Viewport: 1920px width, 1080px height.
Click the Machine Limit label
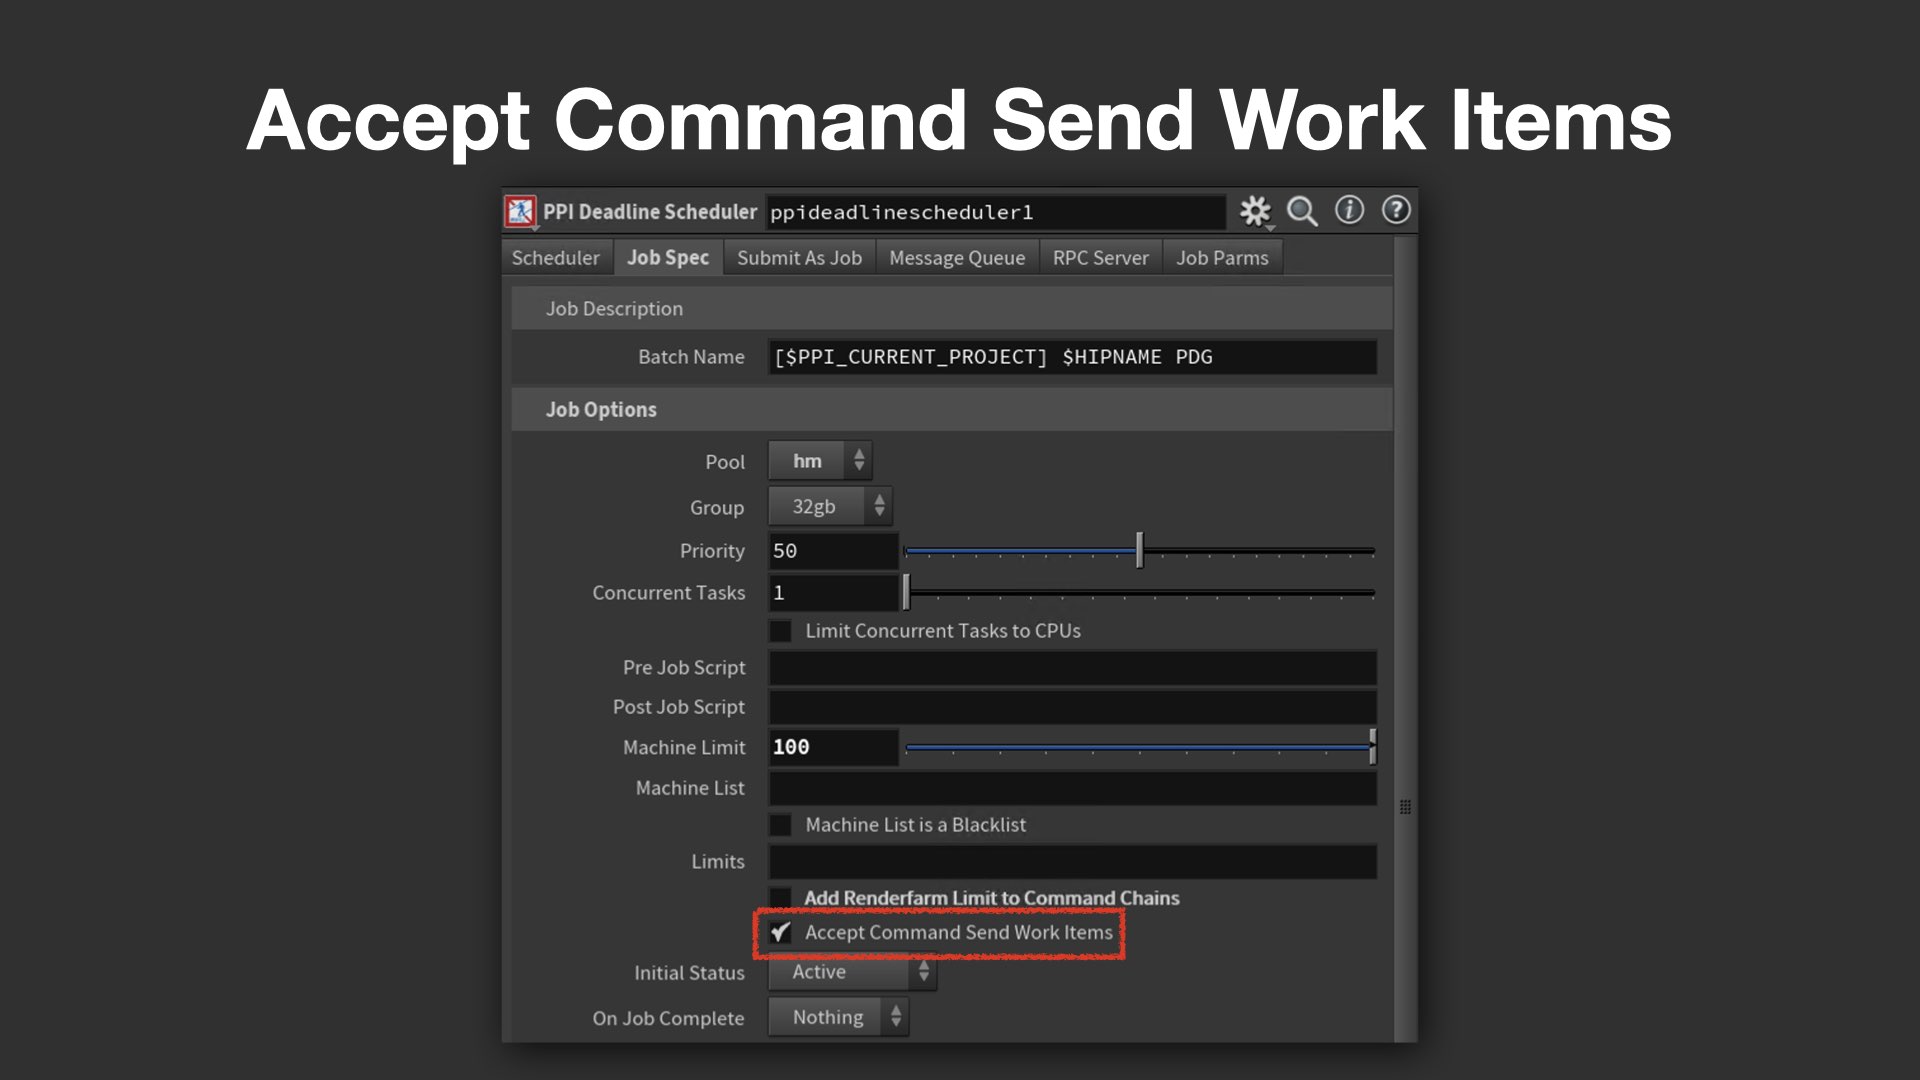684,748
